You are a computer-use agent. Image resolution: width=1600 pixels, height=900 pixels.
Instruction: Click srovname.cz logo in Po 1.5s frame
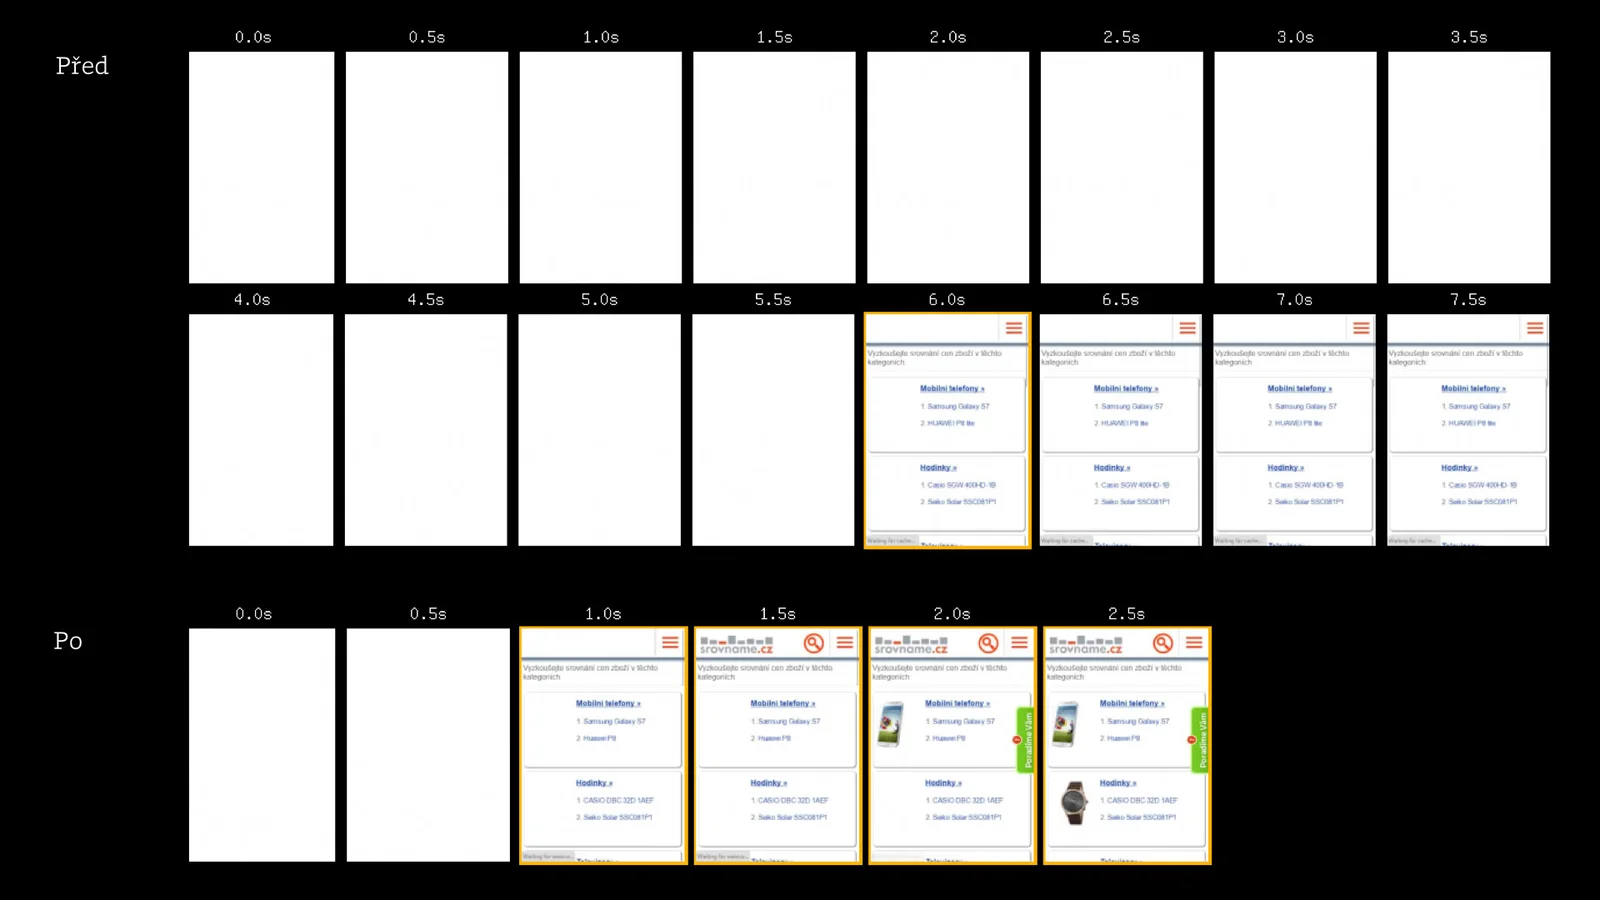pos(737,645)
